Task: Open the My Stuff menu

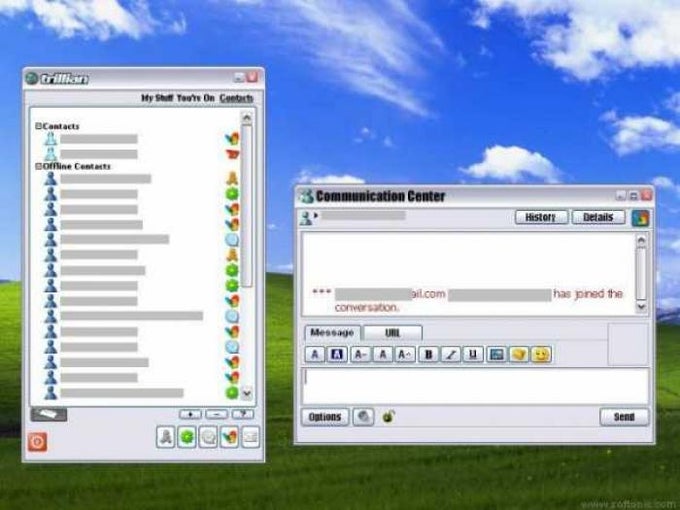Action: click(x=157, y=98)
